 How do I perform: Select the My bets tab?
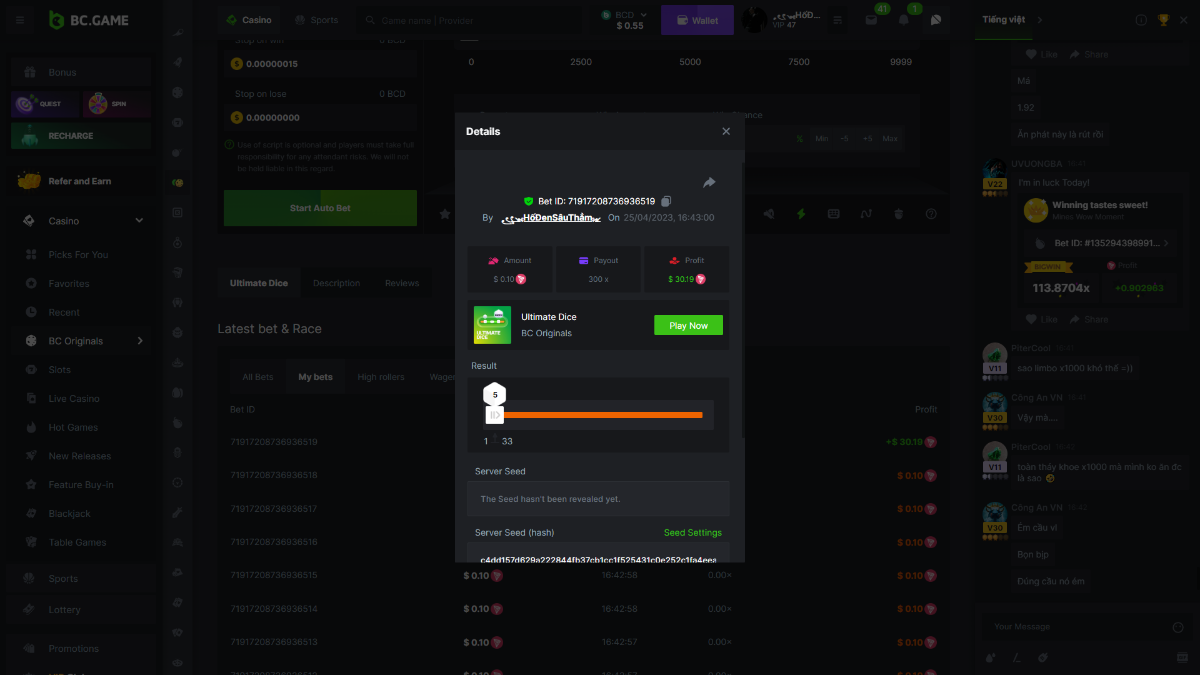click(x=315, y=377)
